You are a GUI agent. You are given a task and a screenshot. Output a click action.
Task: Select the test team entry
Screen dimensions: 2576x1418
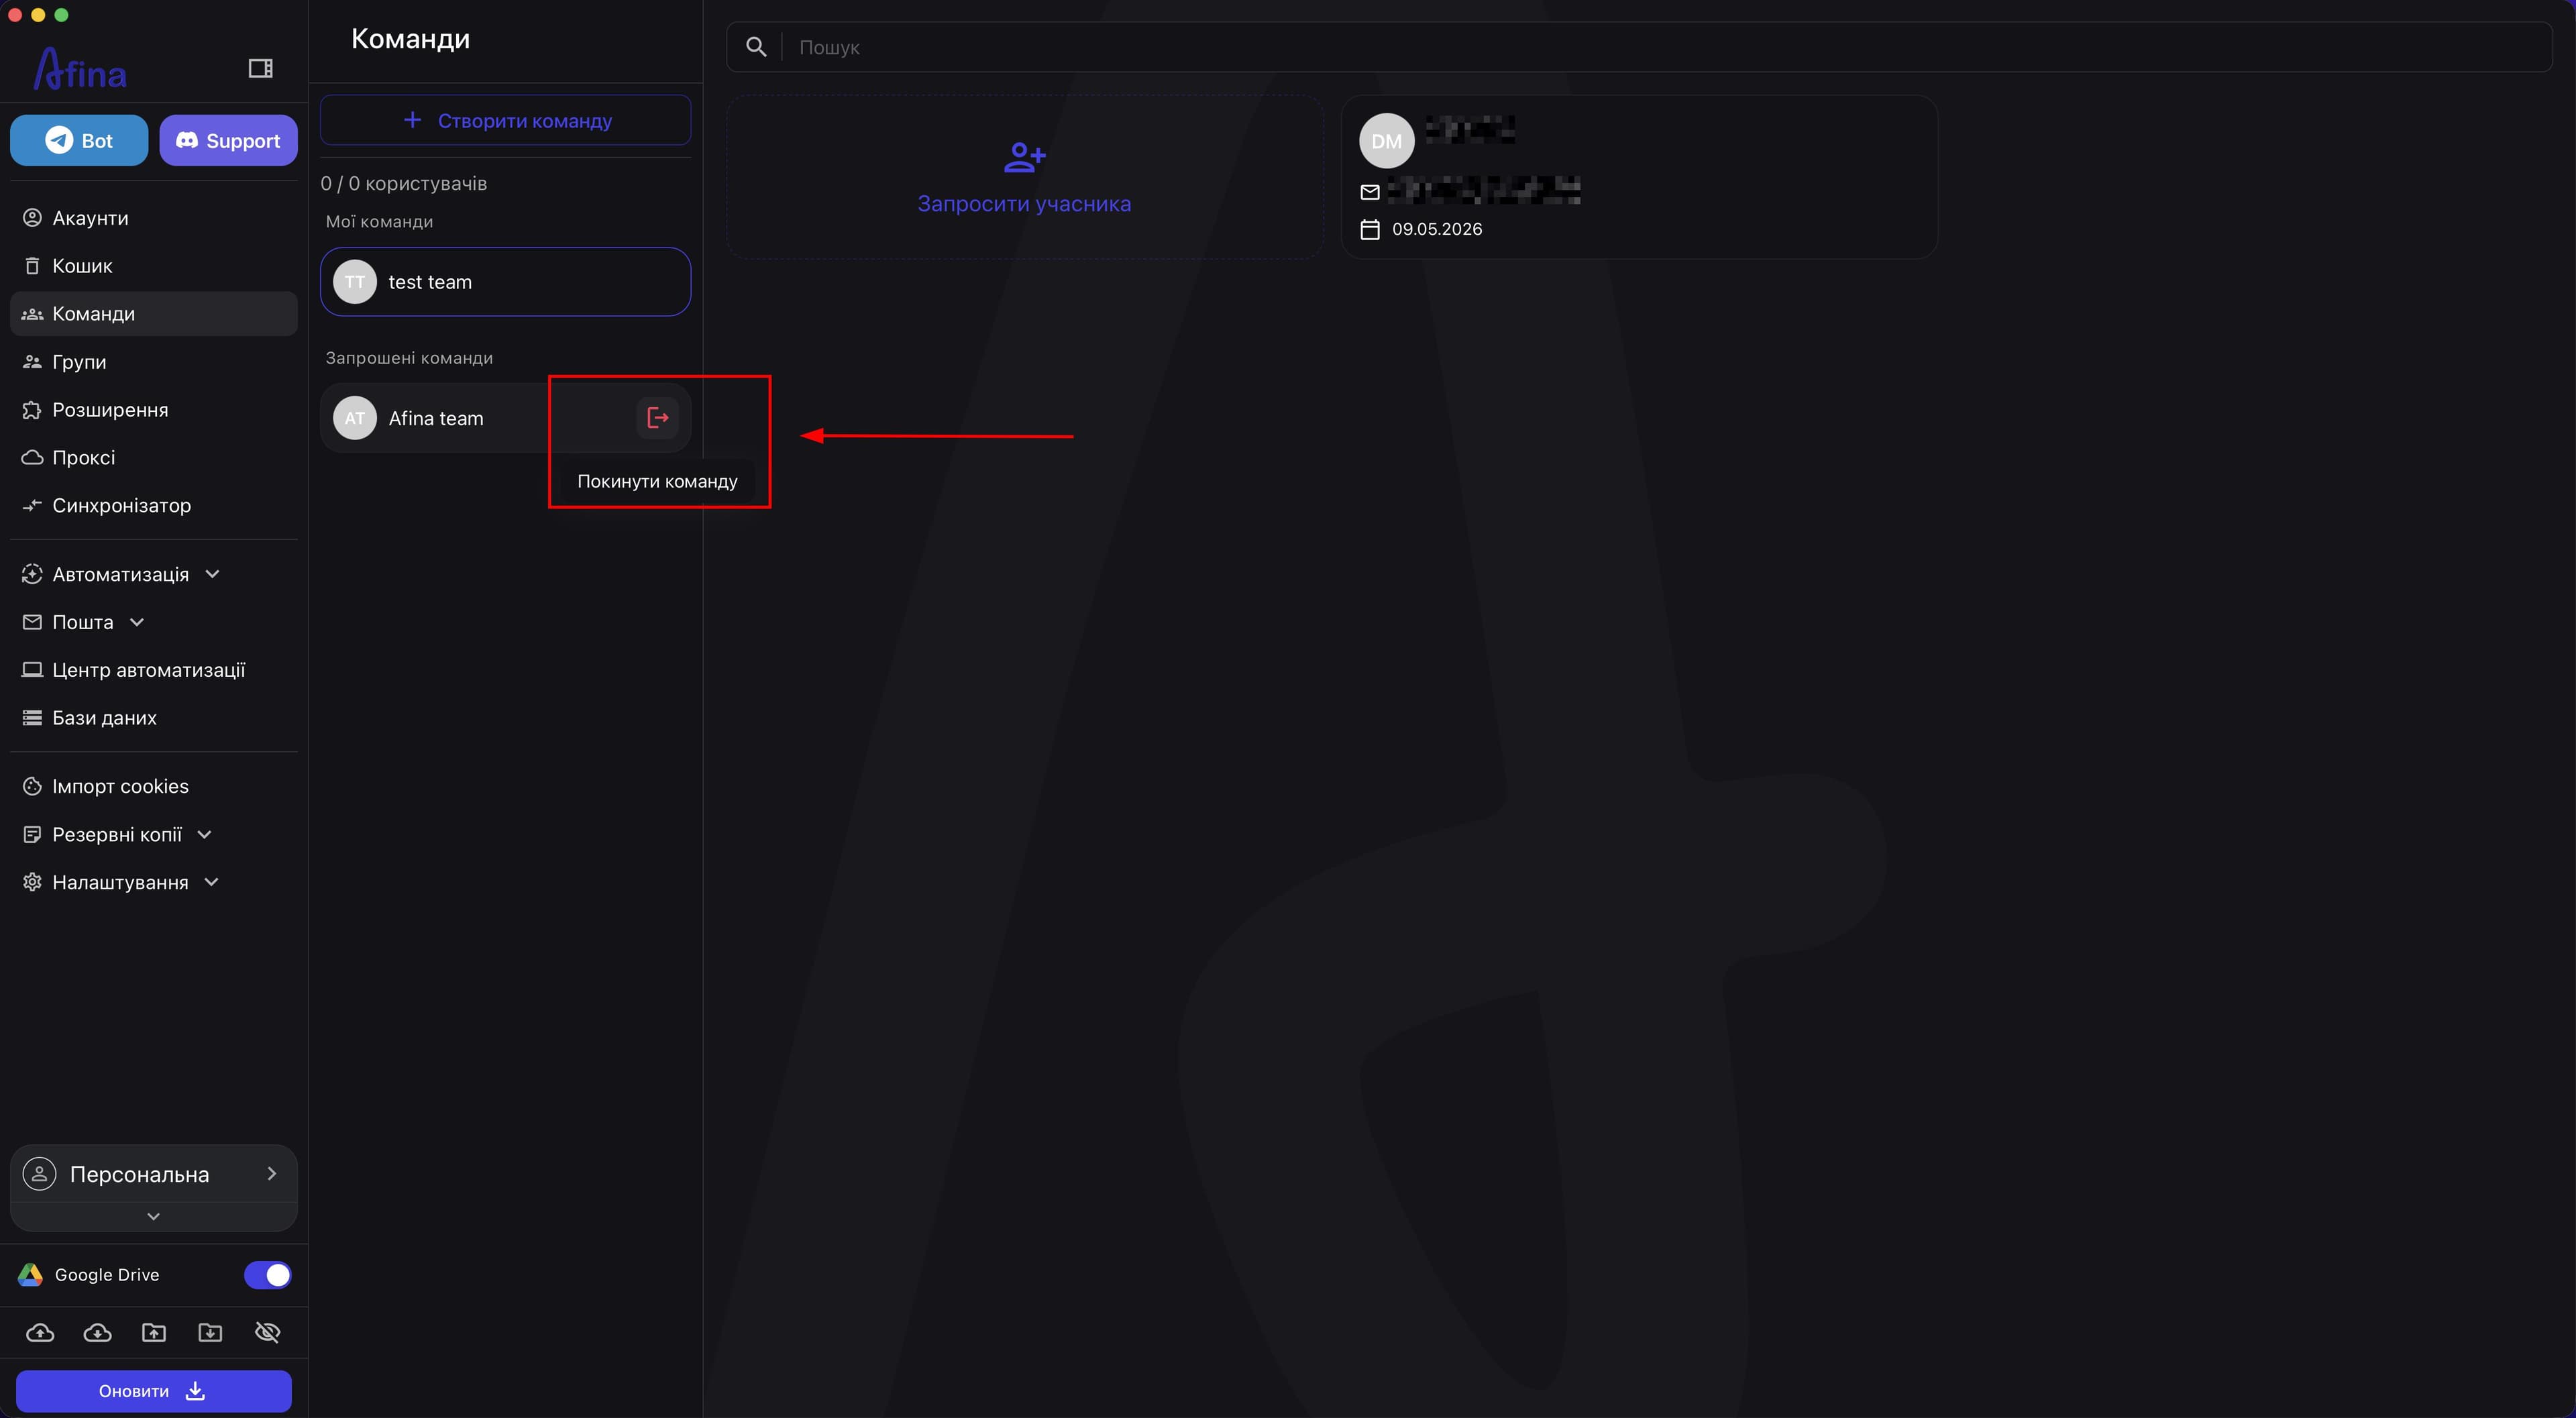pyautogui.click(x=505, y=282)
